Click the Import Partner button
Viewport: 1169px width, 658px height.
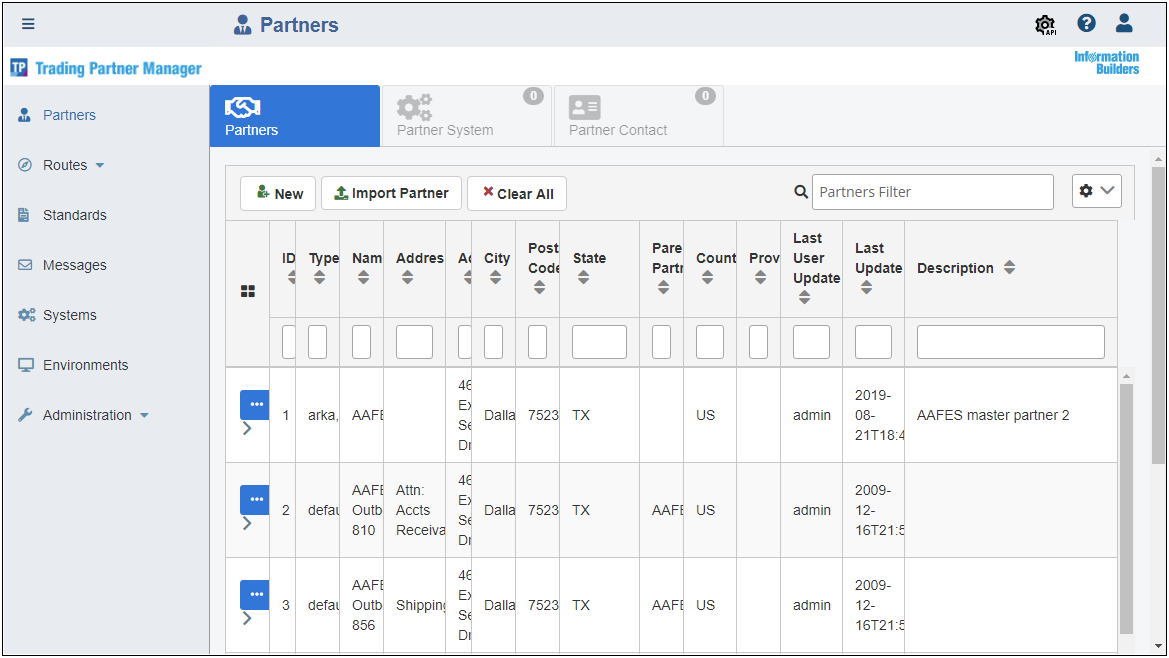(x=391, y=193)
